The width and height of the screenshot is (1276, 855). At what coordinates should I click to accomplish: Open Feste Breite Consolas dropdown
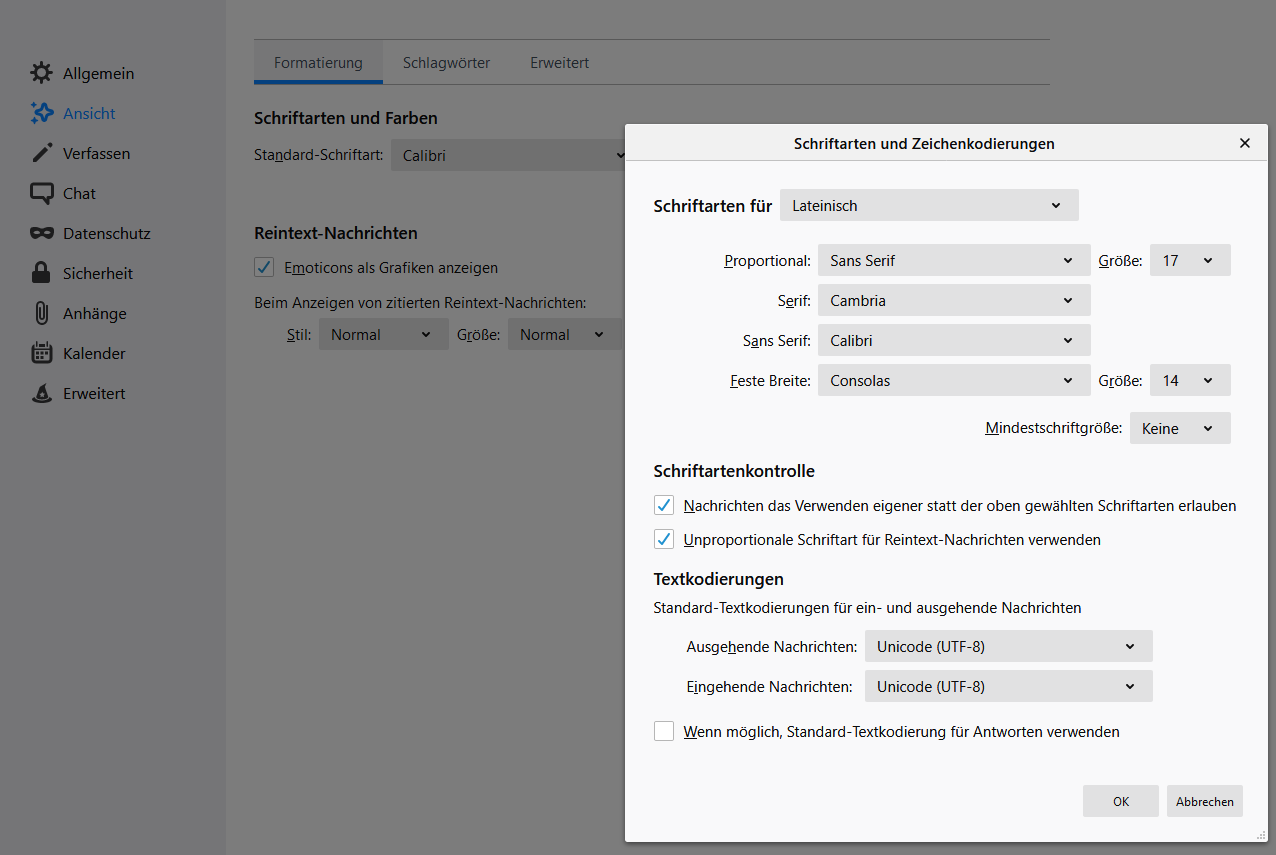click(954, 380)
